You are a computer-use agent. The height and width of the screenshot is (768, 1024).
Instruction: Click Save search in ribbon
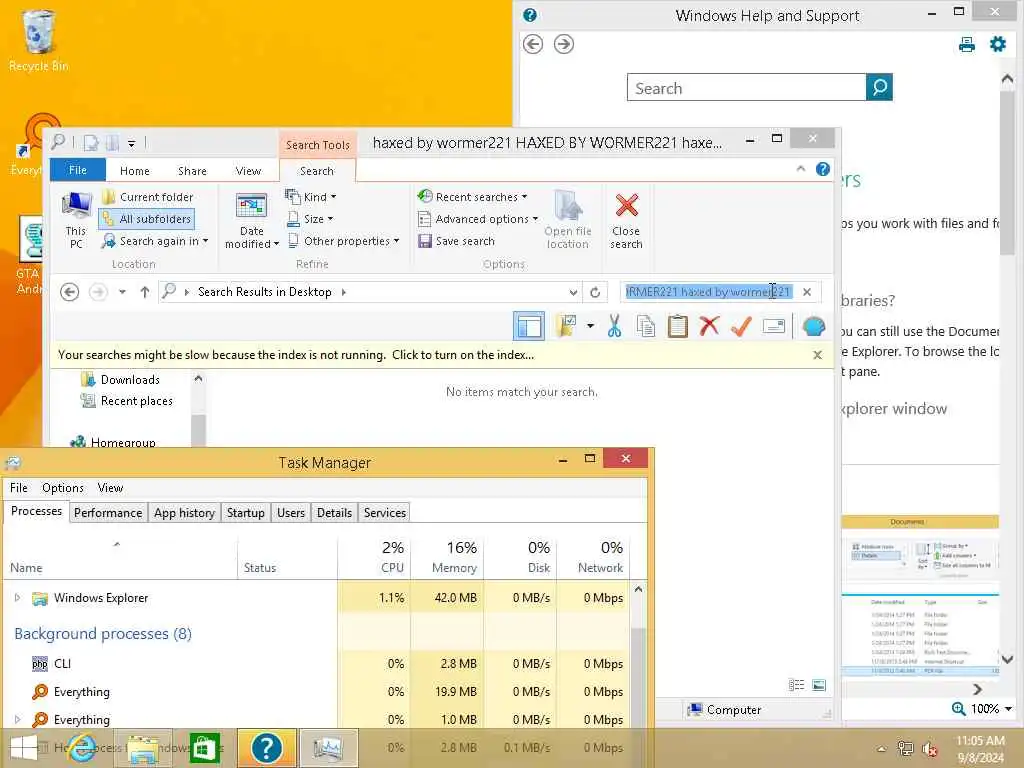point(456,241)
